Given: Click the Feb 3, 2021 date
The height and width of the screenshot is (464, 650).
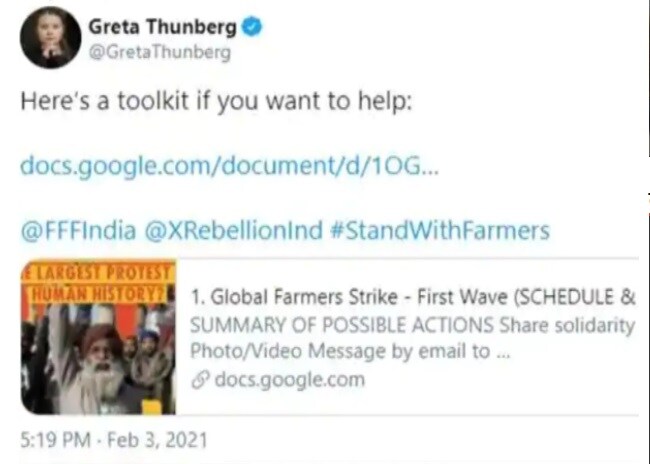Looking at the screenshot, I should tap(157, 440).
